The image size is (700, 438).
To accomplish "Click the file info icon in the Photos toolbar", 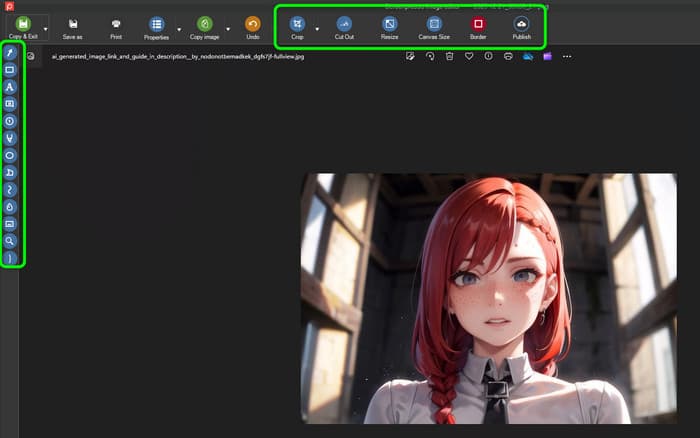I will [489, 56].
